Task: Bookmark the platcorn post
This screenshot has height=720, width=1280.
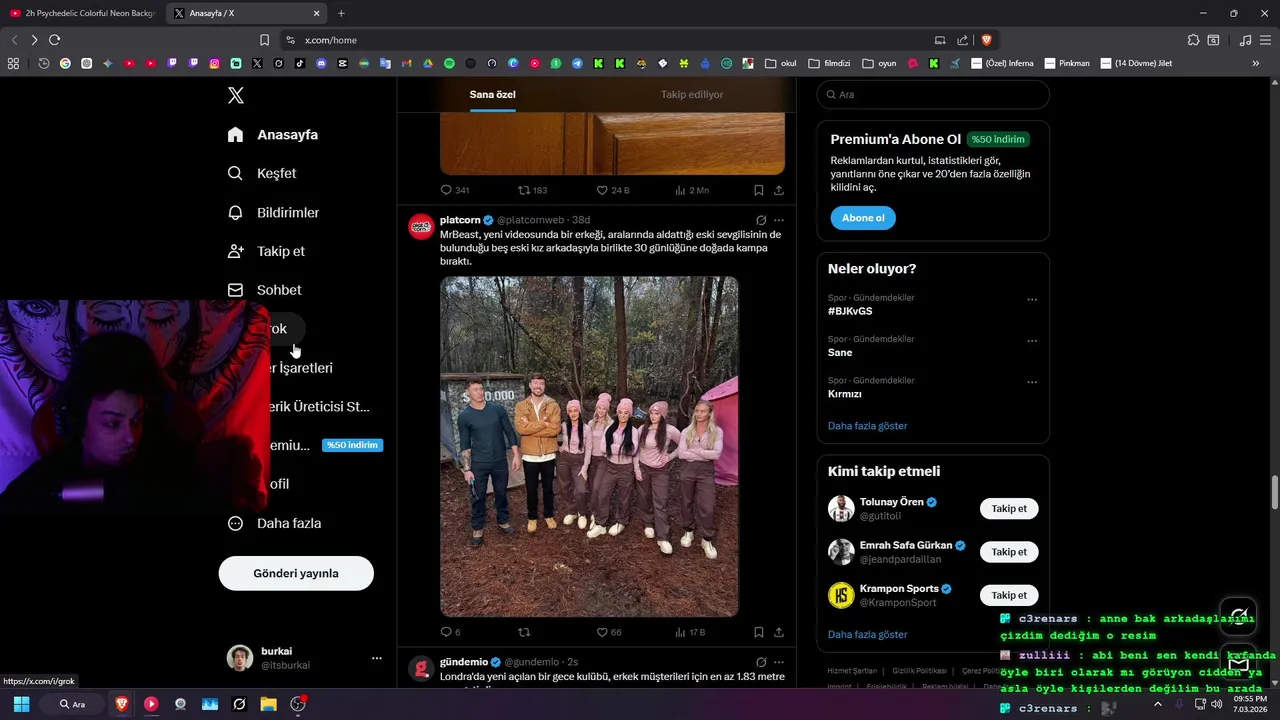Action: pyautogui.click(x=759, y=632)
